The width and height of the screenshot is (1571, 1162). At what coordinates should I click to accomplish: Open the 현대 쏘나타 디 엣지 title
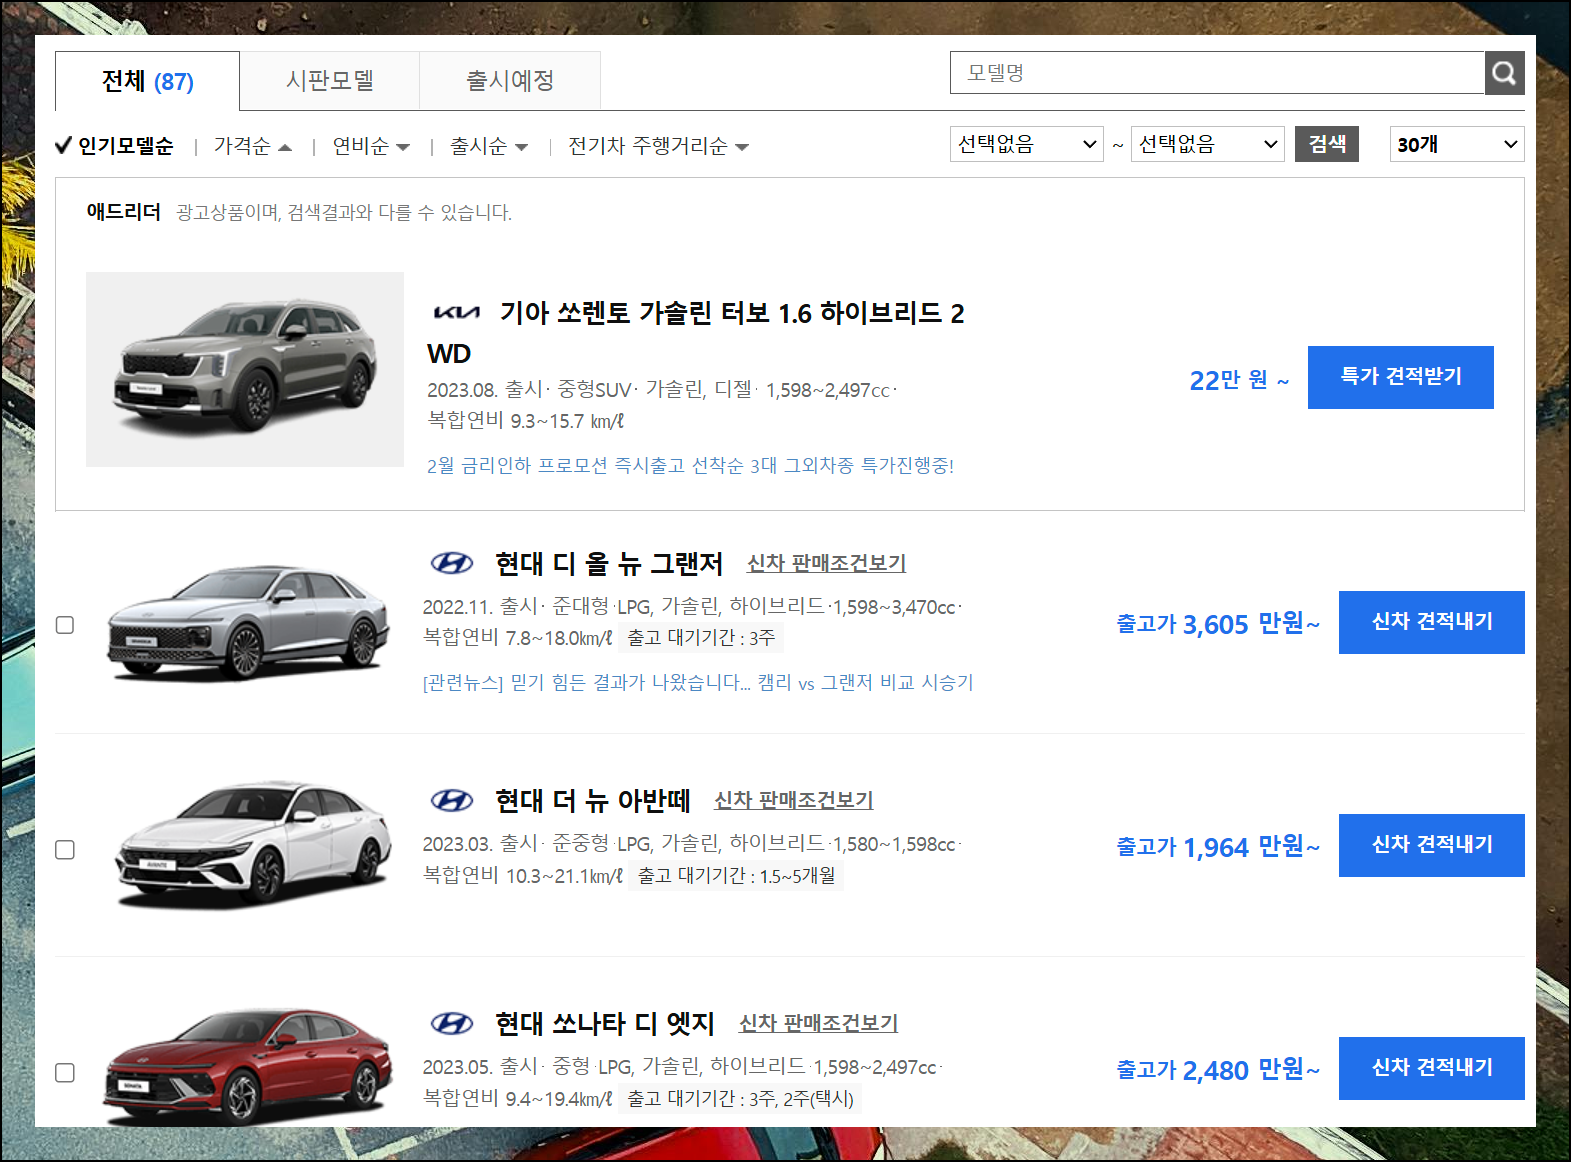604,1024
